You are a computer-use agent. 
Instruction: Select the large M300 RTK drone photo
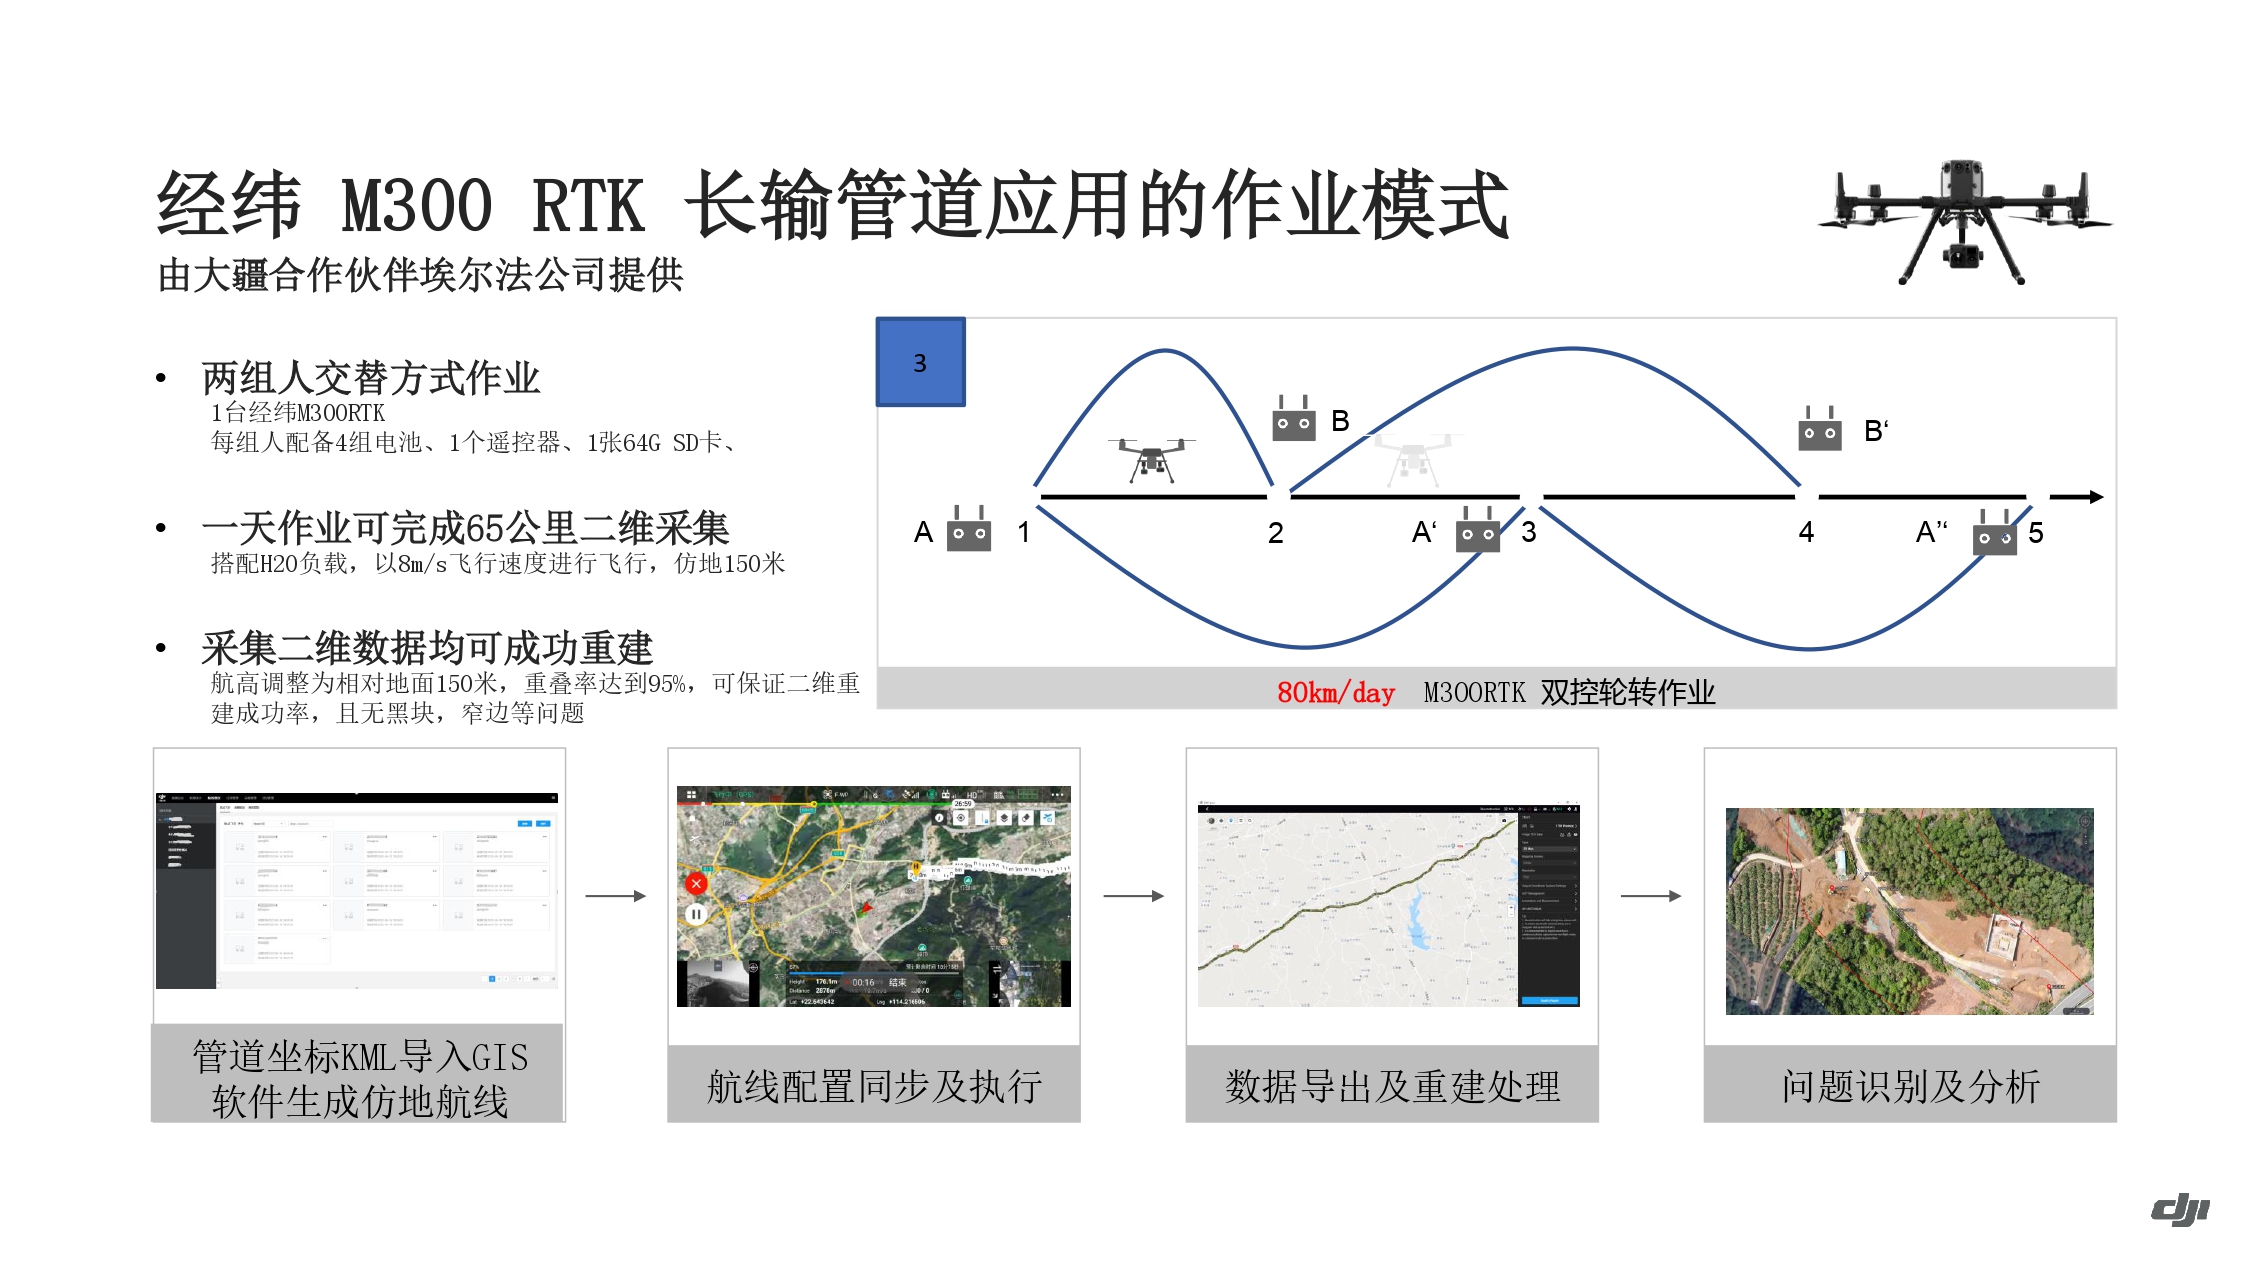(1965, 222)
